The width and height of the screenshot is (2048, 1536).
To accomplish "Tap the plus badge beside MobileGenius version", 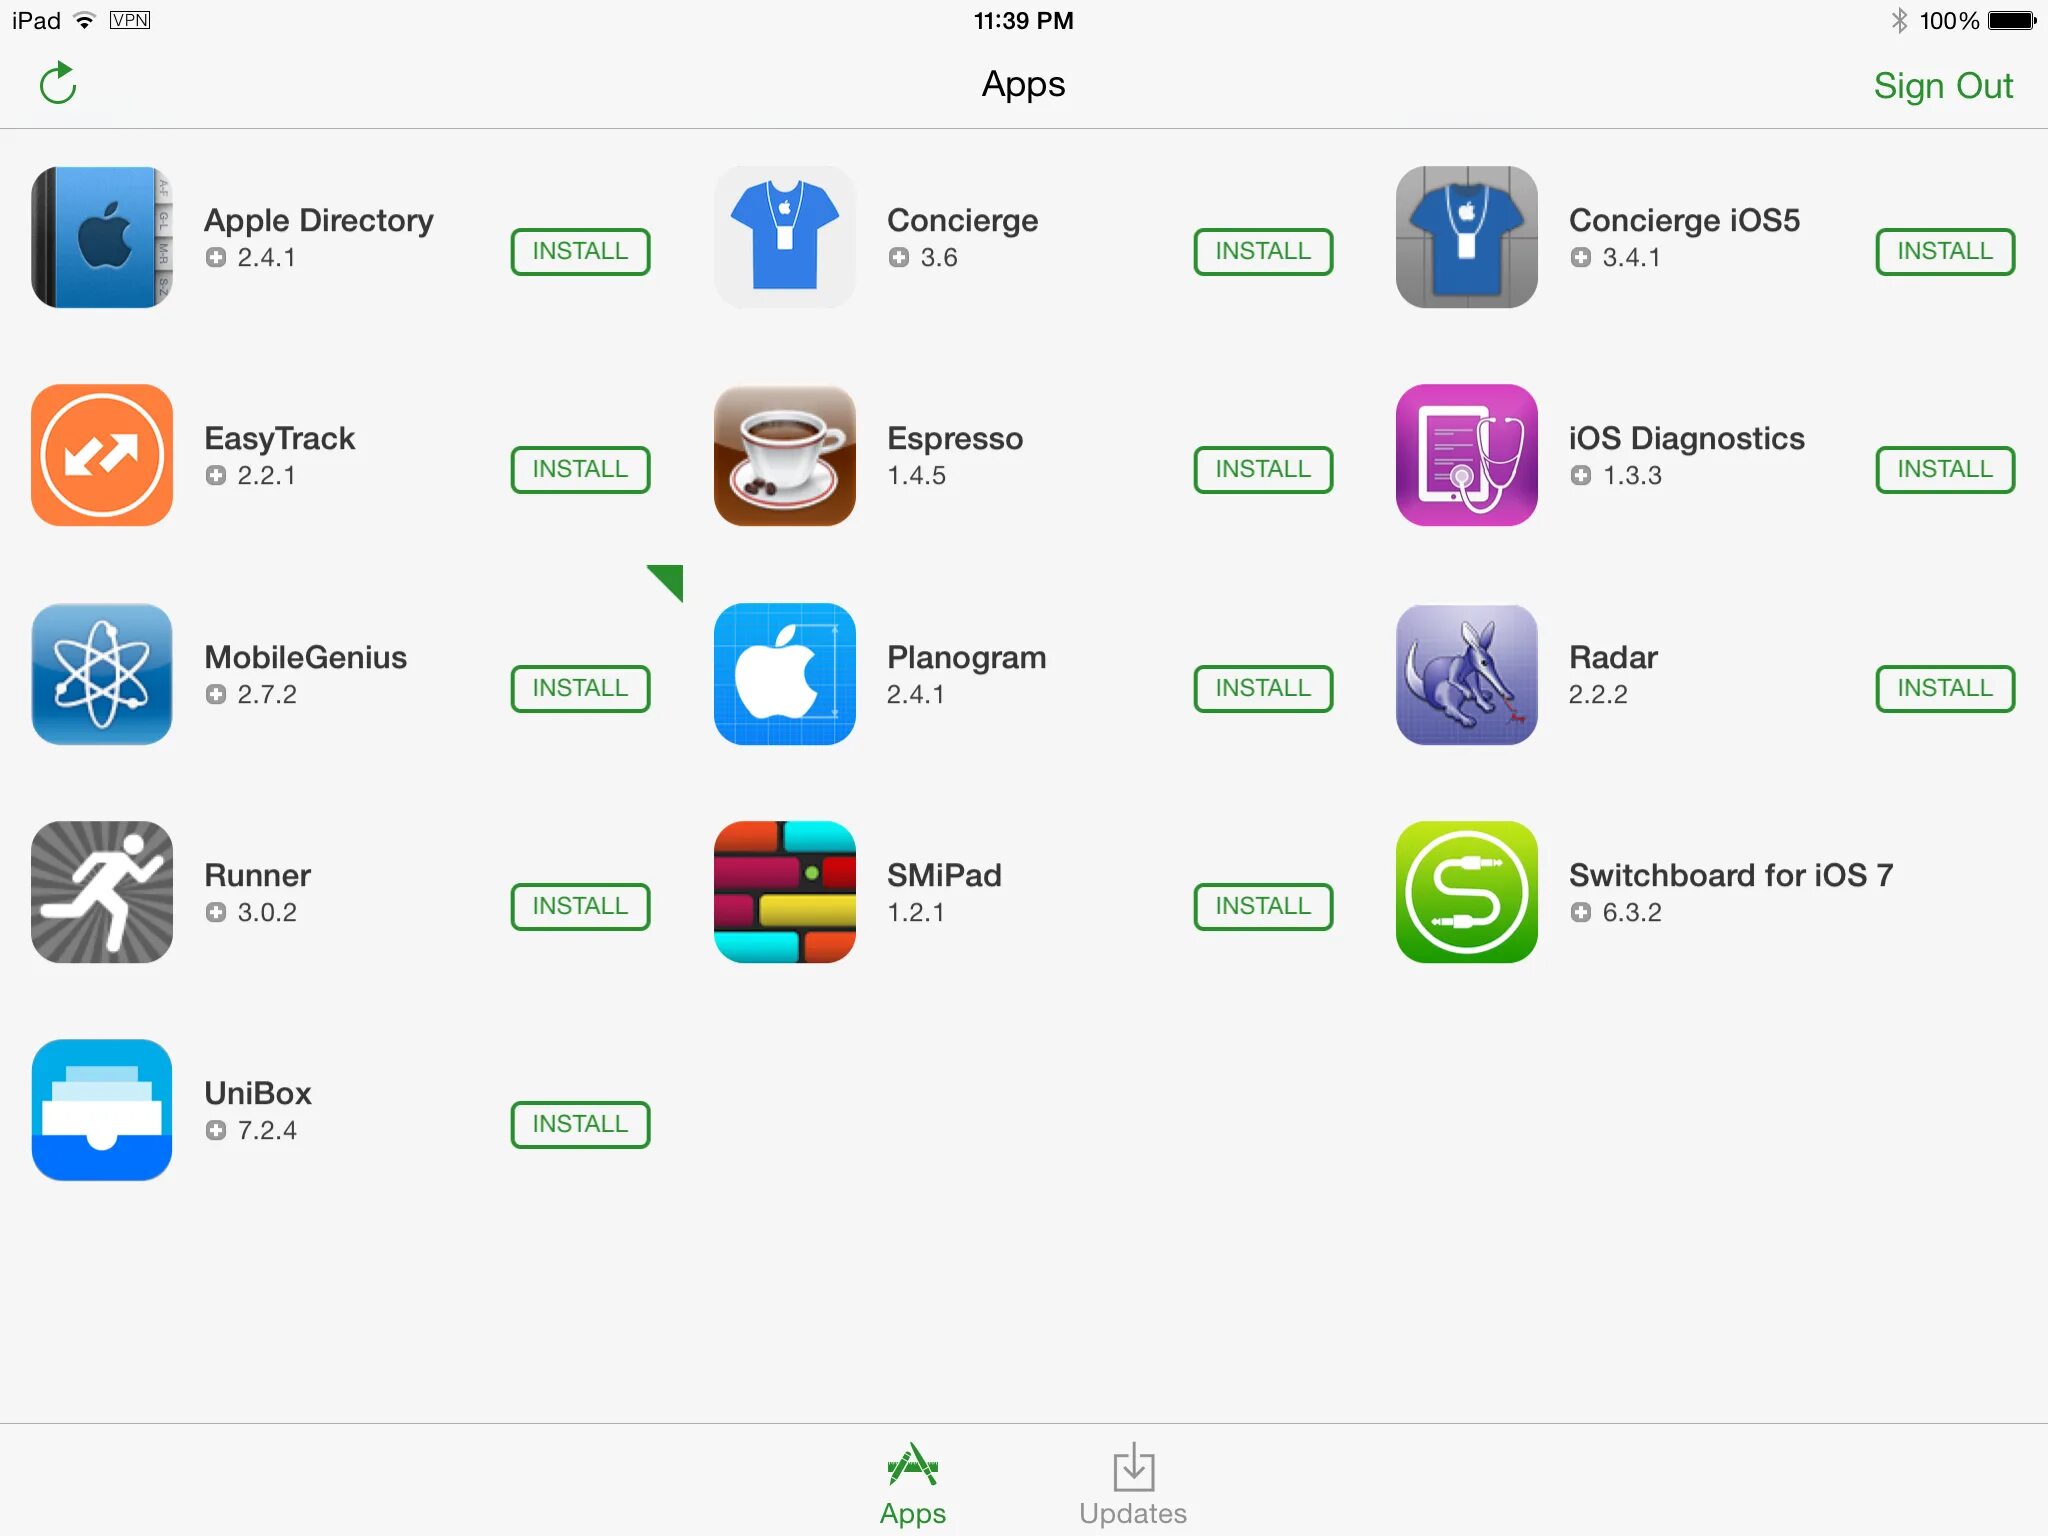I will click(216, 694).
